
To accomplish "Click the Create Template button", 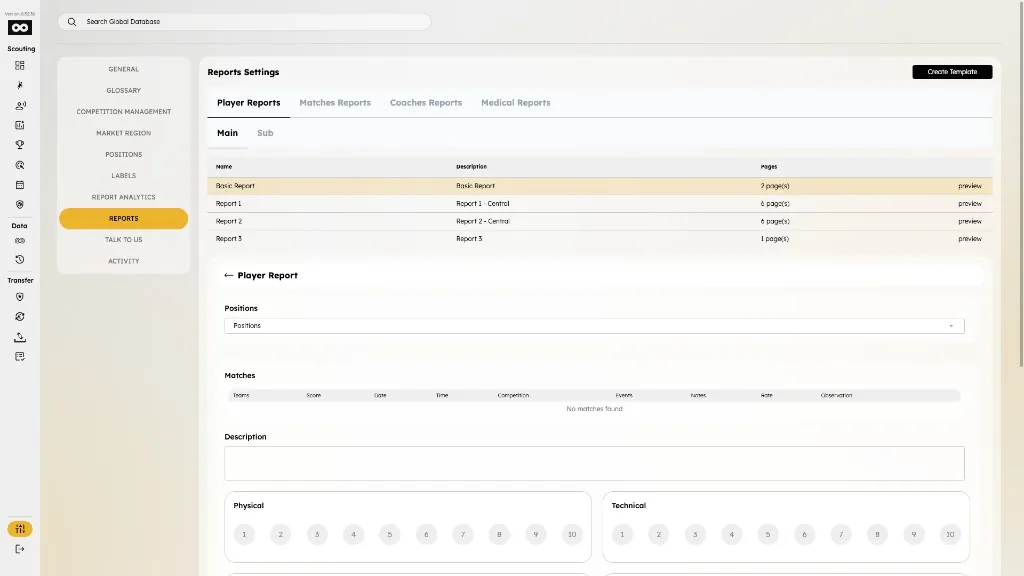I will [x=952, y=72].
